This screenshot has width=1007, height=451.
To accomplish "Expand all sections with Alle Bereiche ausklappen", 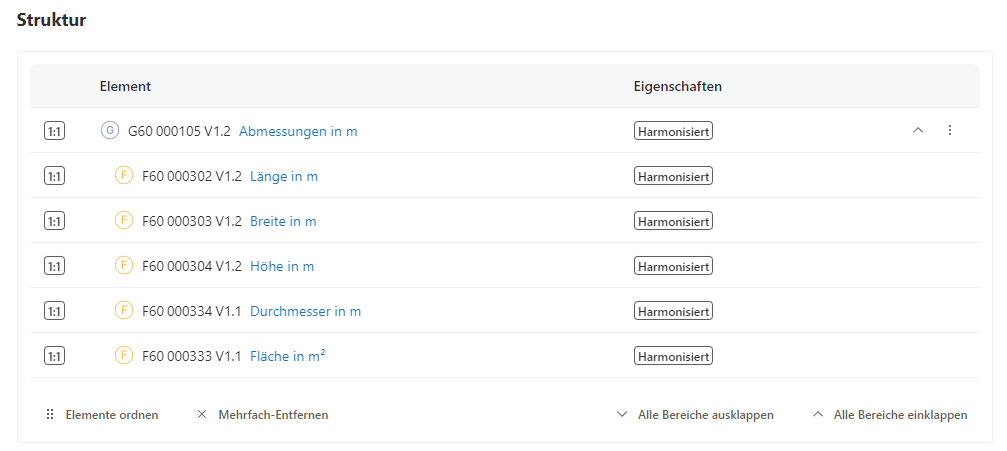I will click(x=695, y=415).
